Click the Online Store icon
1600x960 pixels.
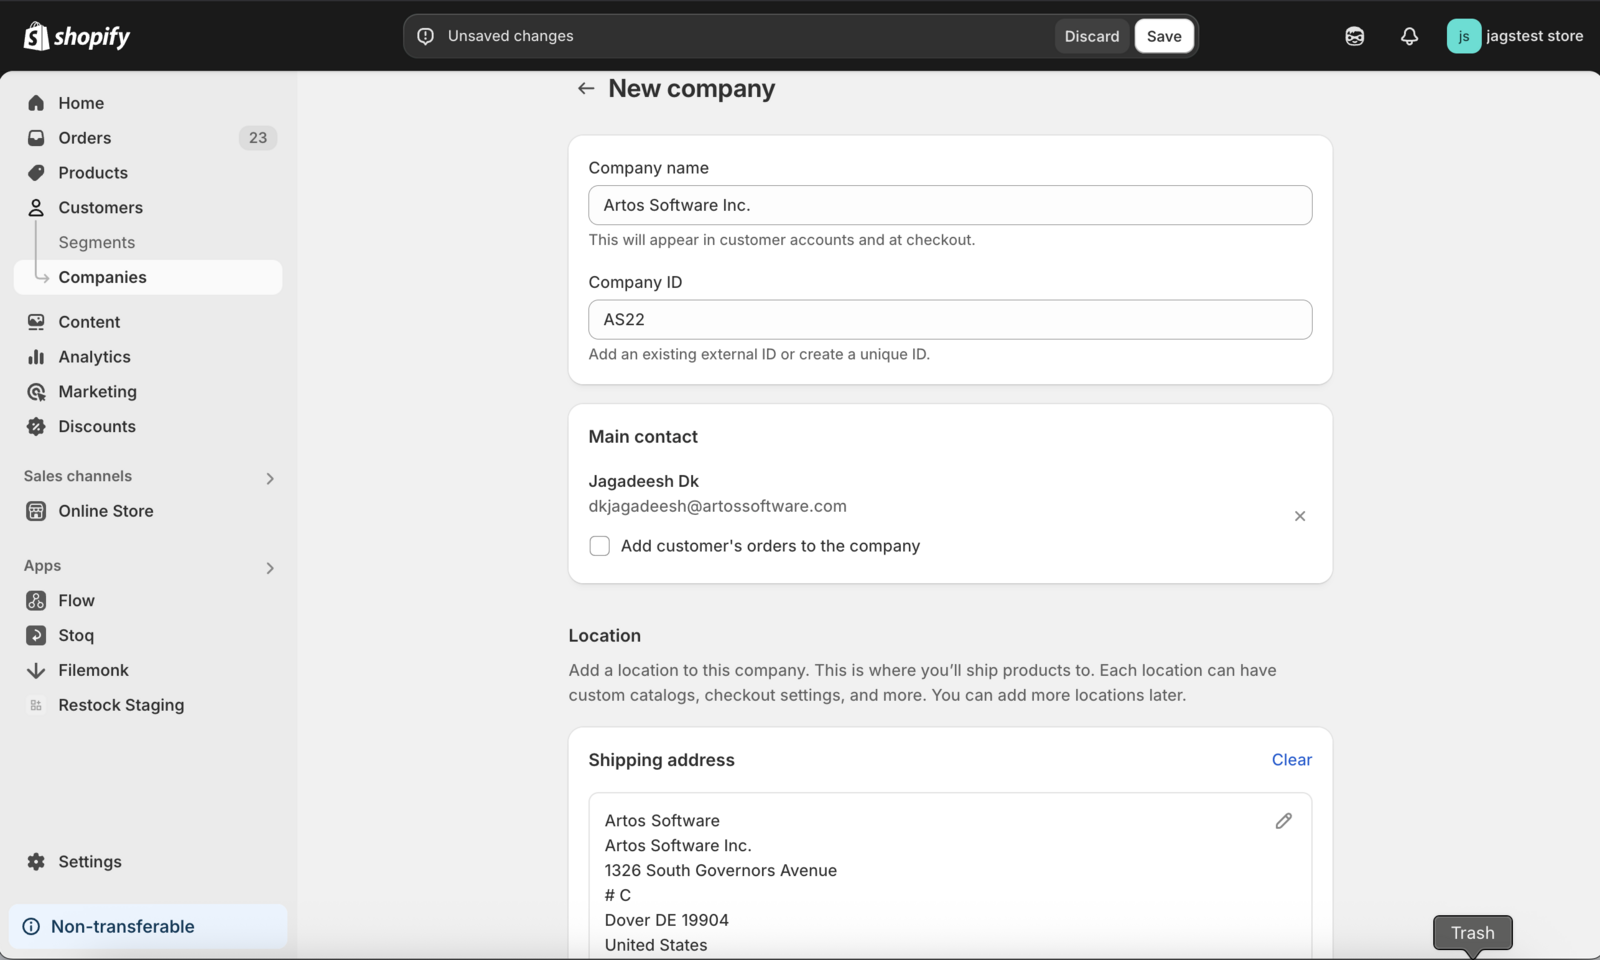coord(36,511)
